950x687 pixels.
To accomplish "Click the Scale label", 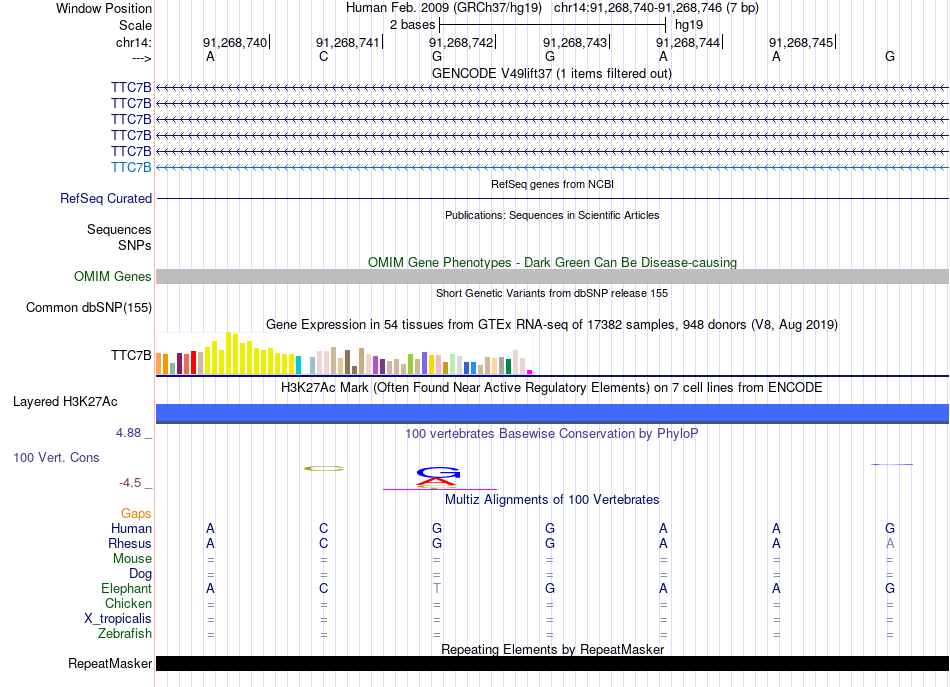I will pos(135,25).
